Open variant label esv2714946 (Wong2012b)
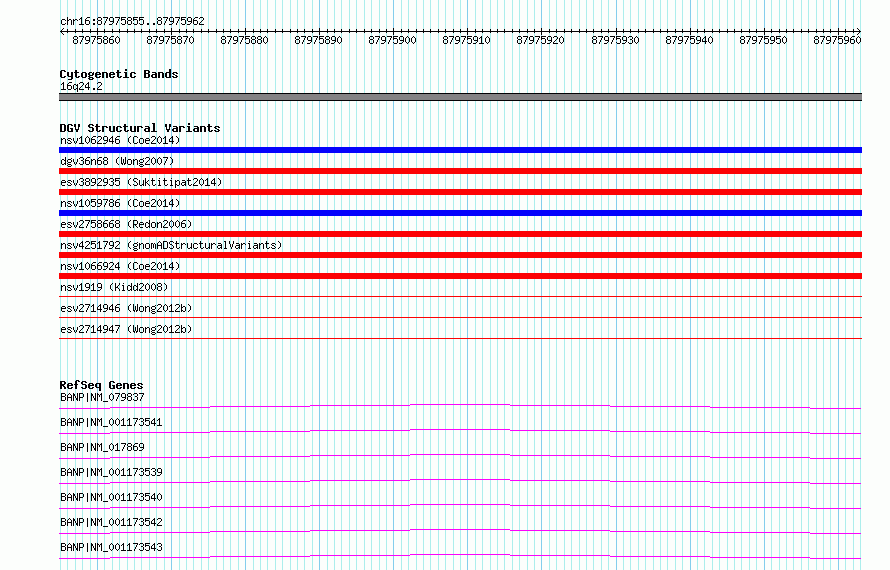 [126, 308]
